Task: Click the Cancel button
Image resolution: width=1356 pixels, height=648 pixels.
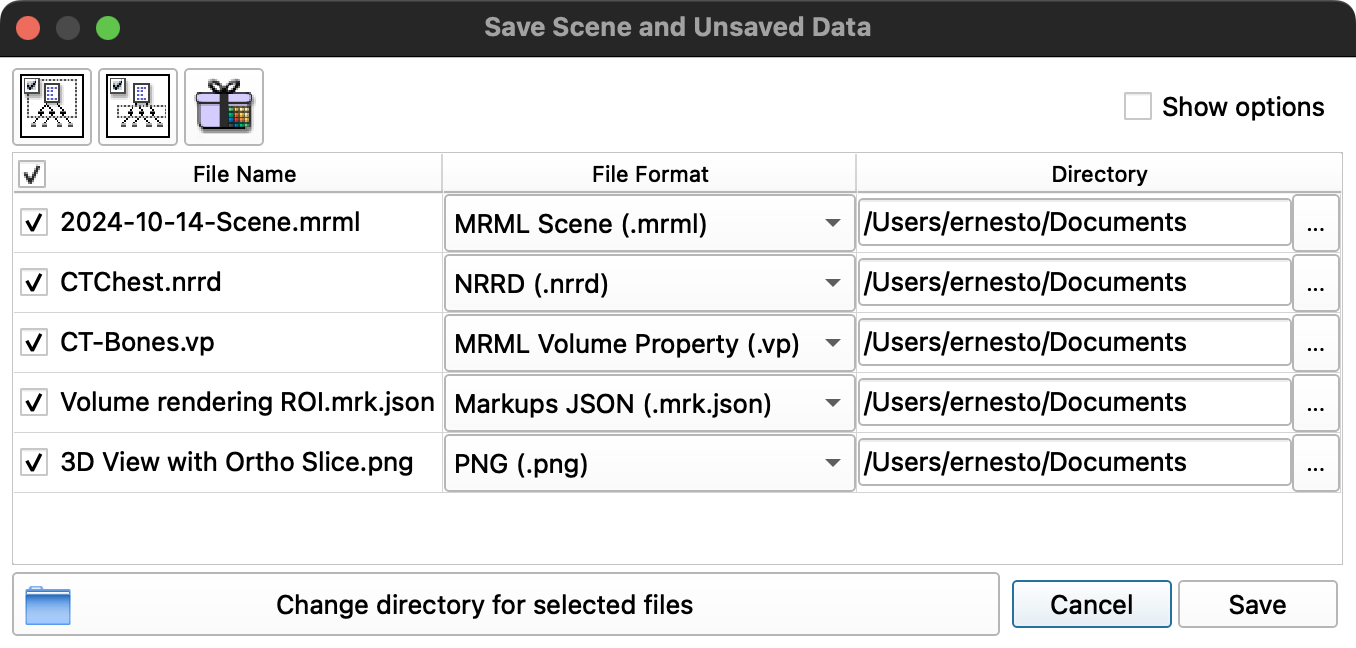Action: 1091,604
